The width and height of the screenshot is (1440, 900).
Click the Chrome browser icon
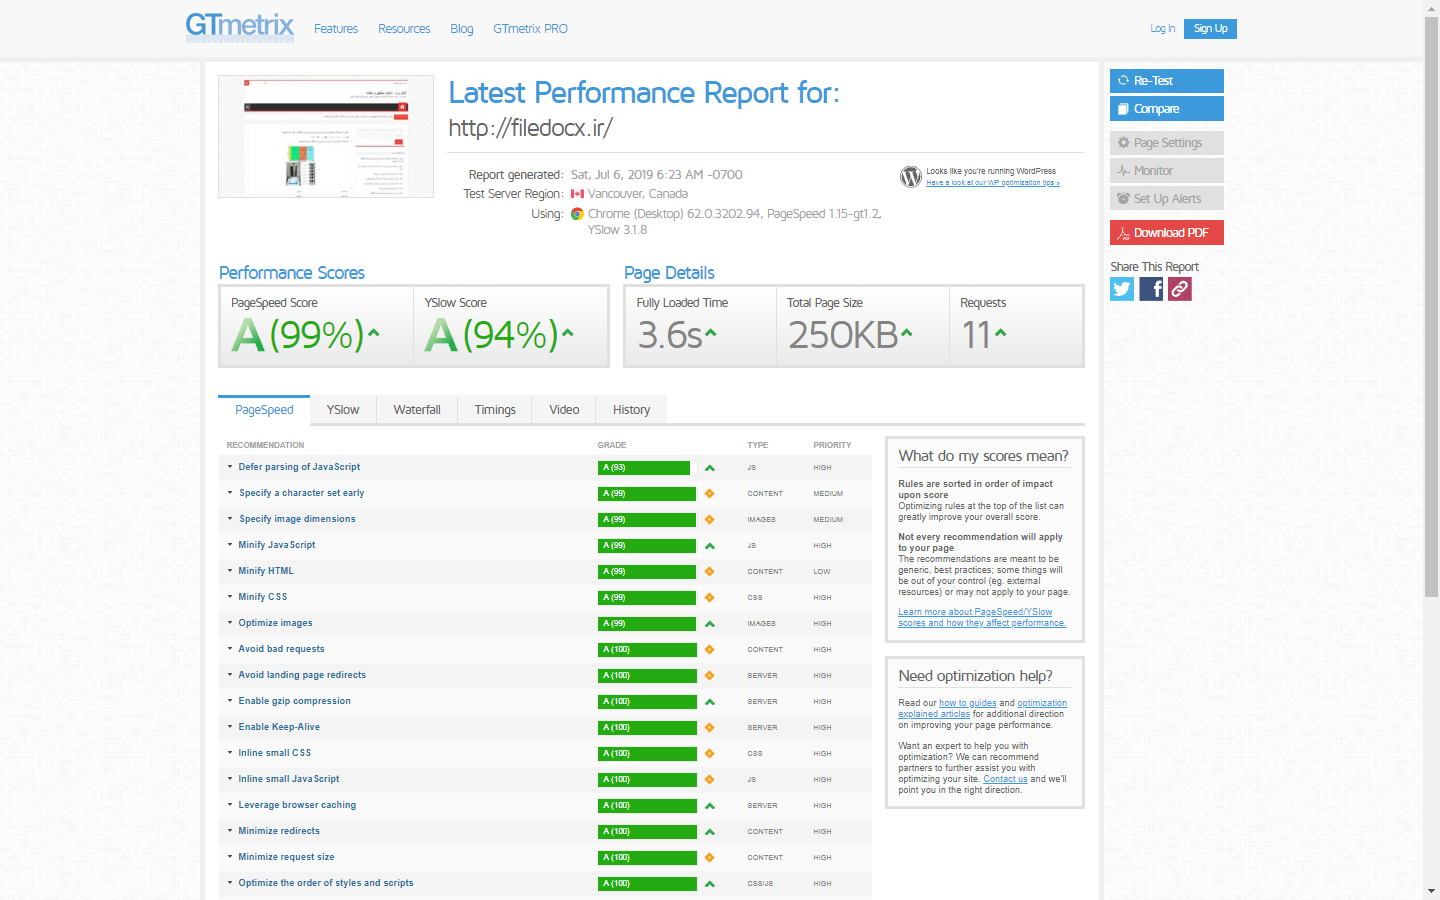click(577, 214)
